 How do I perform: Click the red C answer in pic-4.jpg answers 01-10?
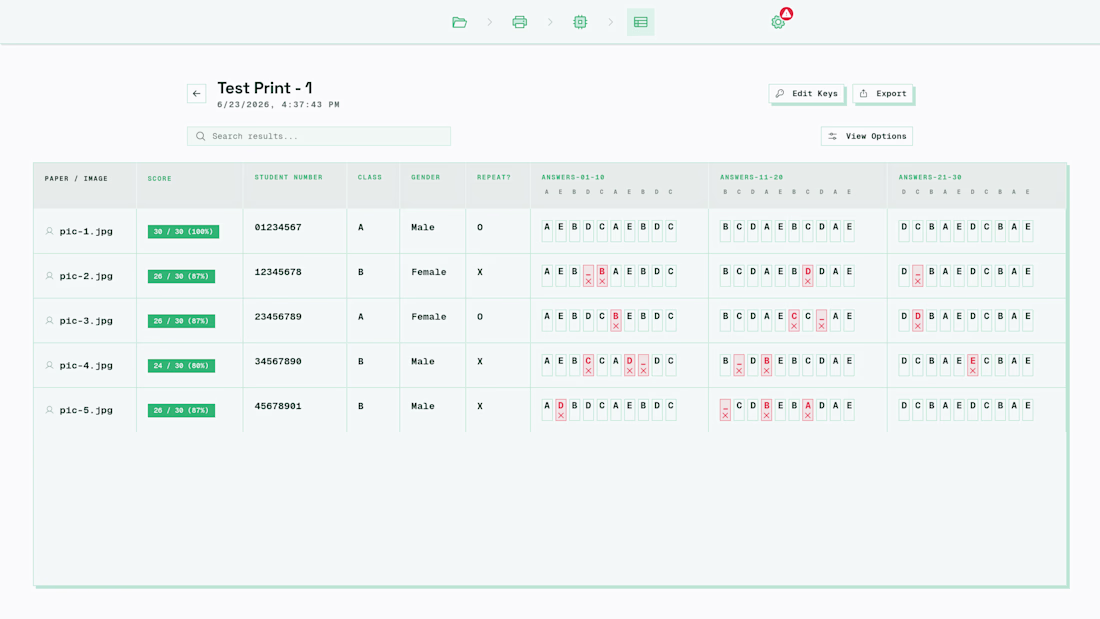(x=588, y=365)
